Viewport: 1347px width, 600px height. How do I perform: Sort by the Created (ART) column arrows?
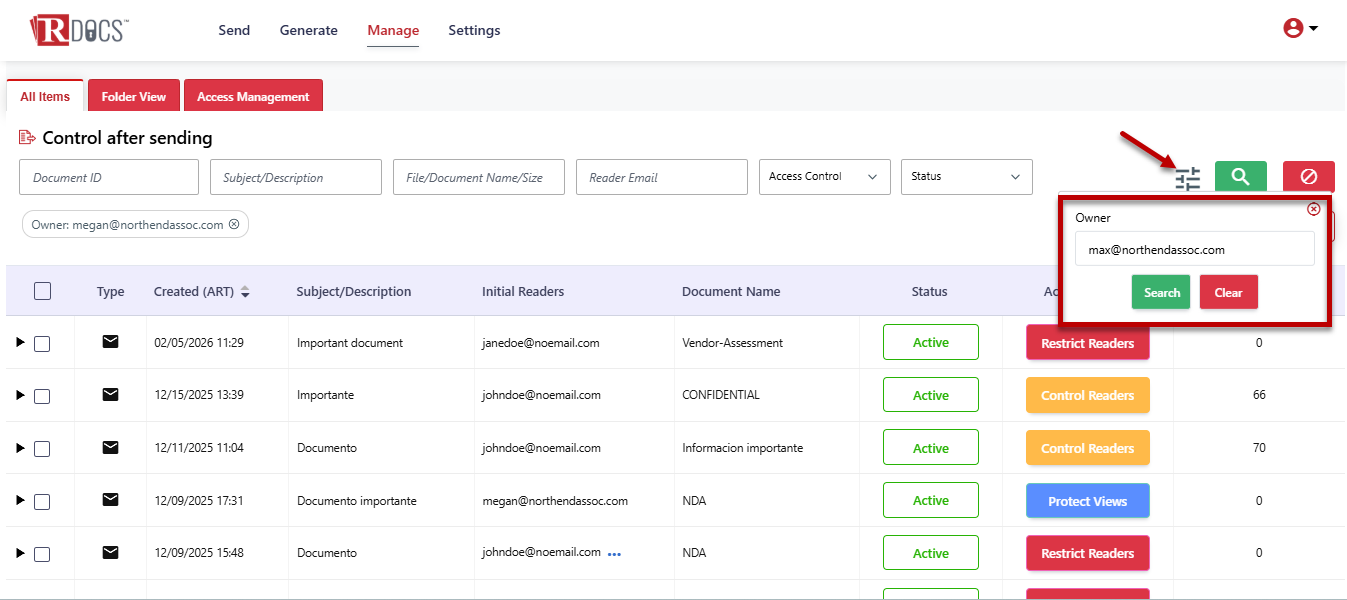[x=245, y=292]
